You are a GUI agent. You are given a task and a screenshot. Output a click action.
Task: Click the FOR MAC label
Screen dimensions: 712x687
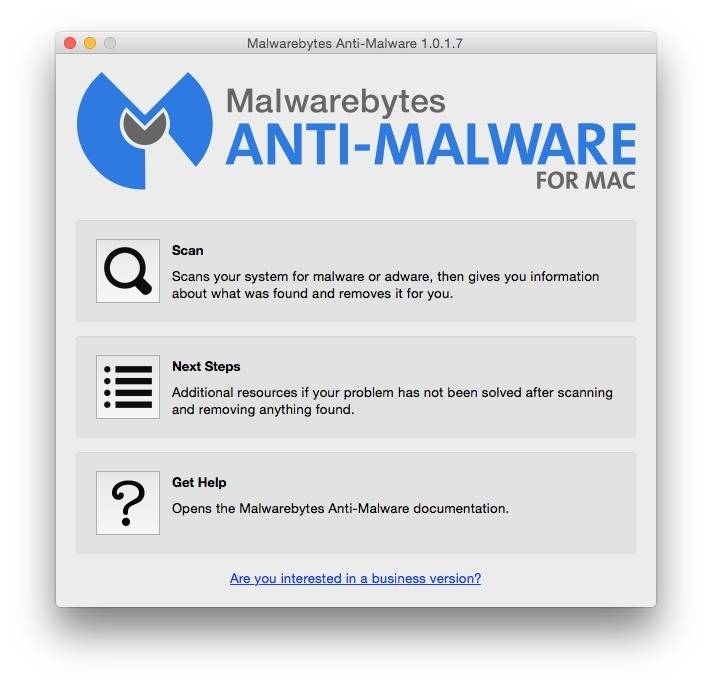(585, 181)
